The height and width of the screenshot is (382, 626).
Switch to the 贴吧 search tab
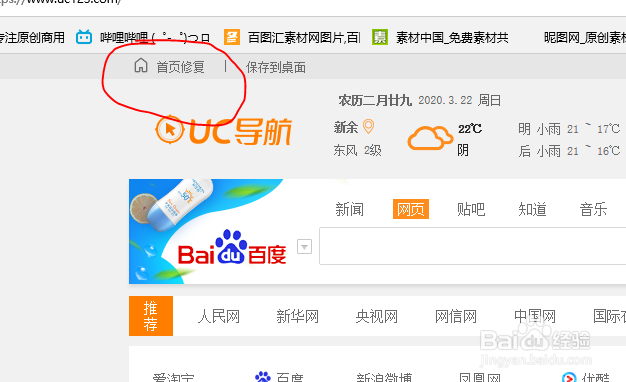coord(471,209)
